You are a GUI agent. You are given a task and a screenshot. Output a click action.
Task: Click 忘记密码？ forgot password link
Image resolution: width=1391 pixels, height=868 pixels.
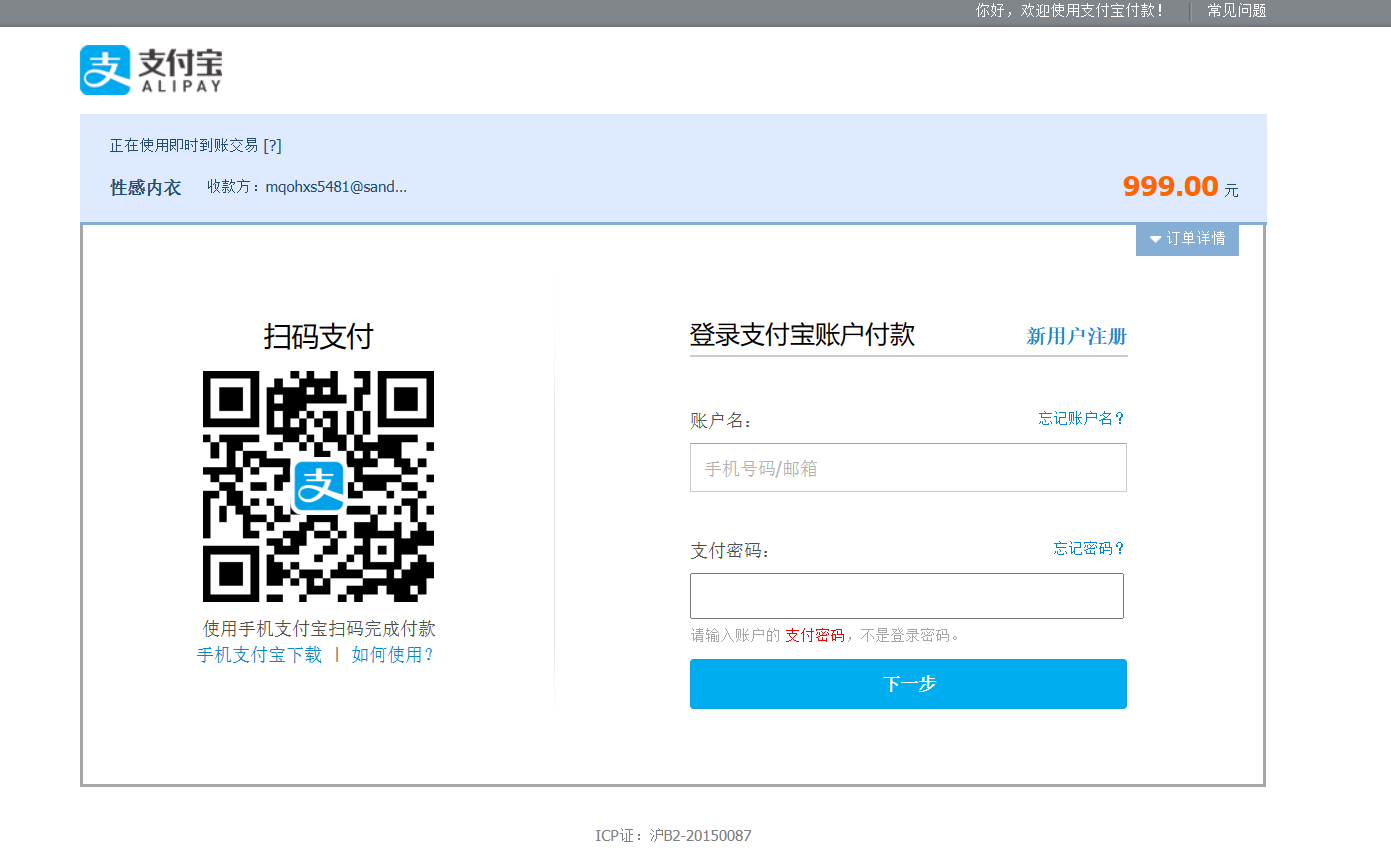(1089, 548)
